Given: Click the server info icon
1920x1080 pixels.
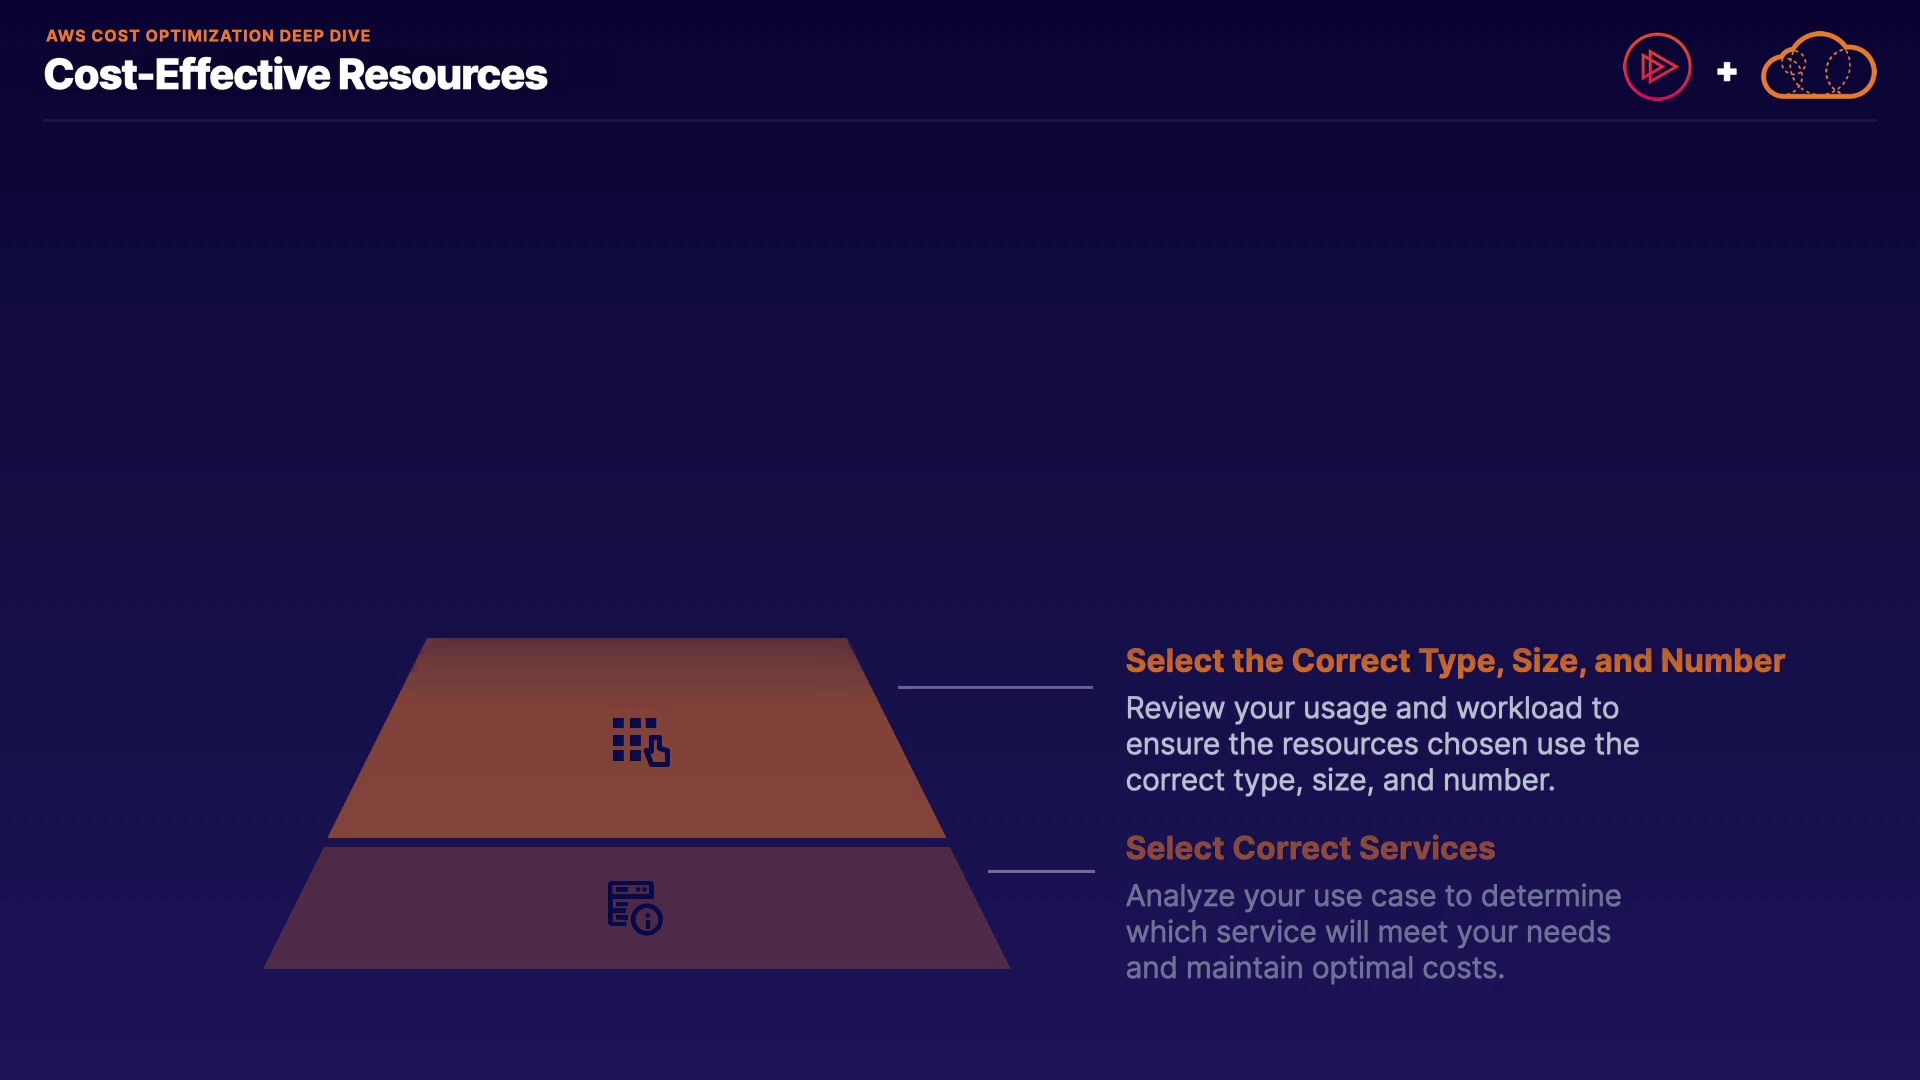Looking at the screenshot, I should [x=634, y=907].
